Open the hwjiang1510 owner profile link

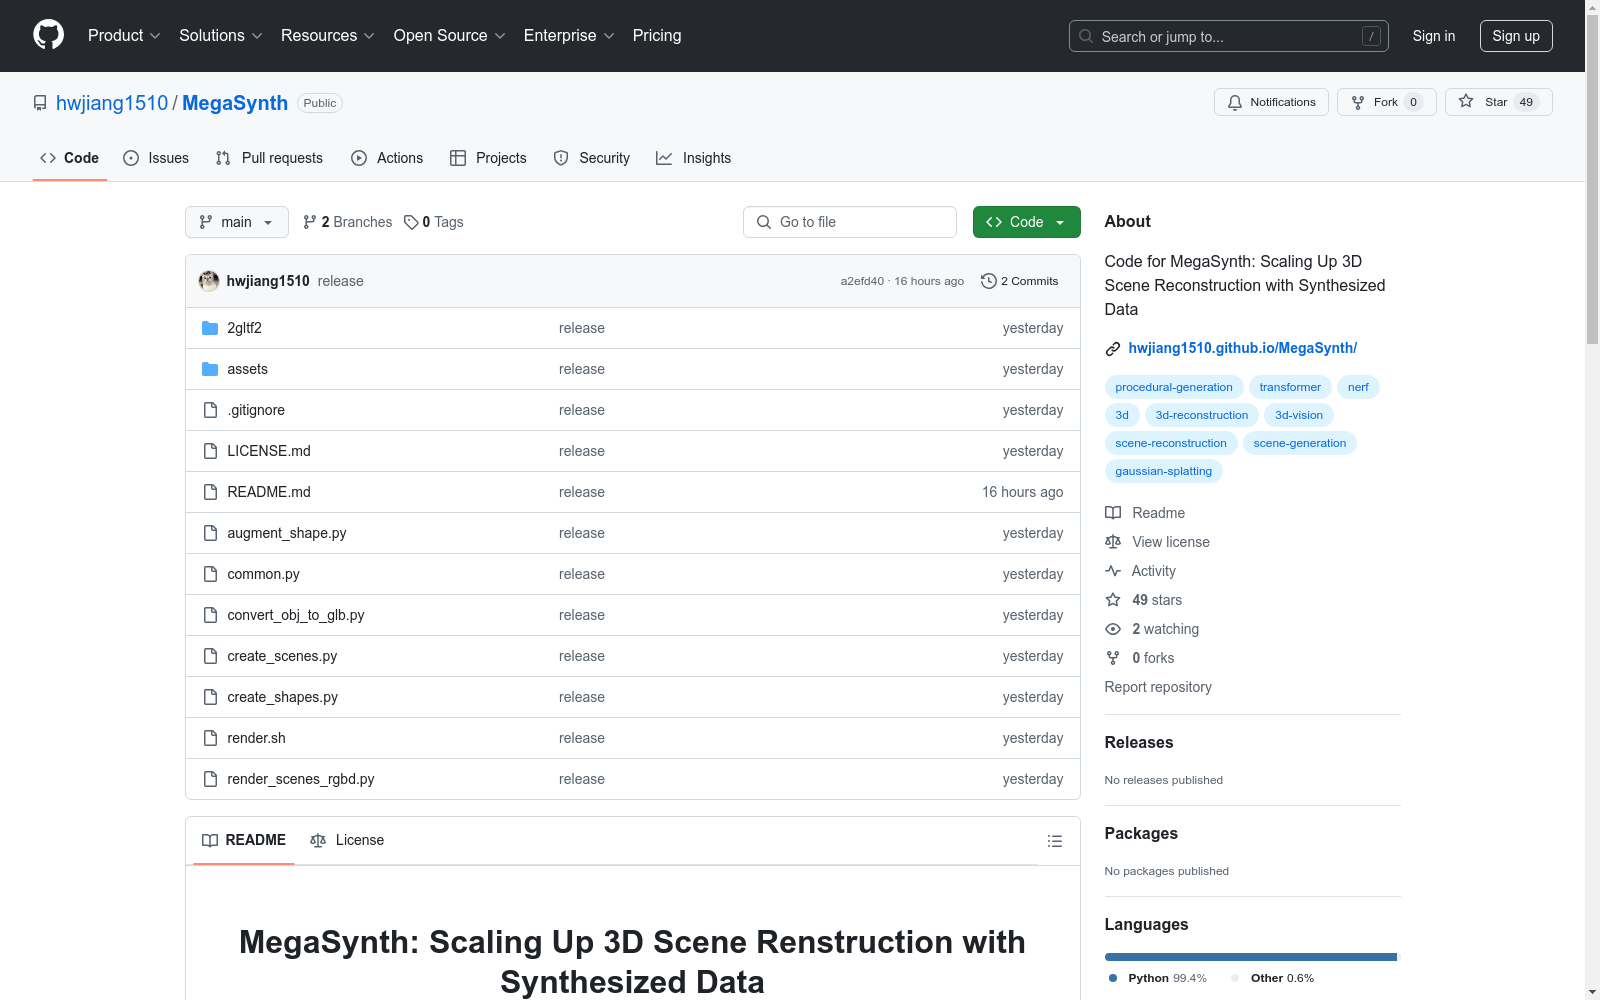pyautogui.click(x=112, y=103)
